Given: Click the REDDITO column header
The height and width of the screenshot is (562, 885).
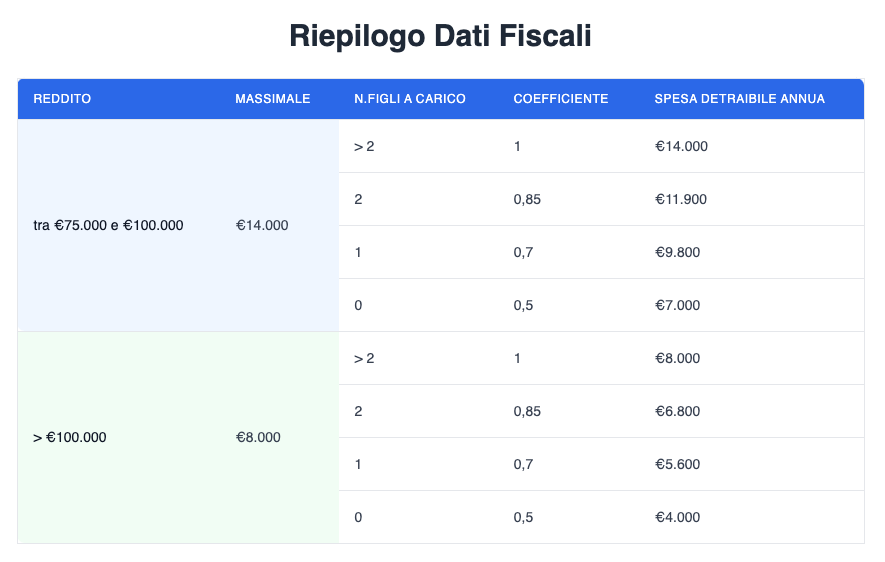Looking at the screenshot, I should [62, 99].
